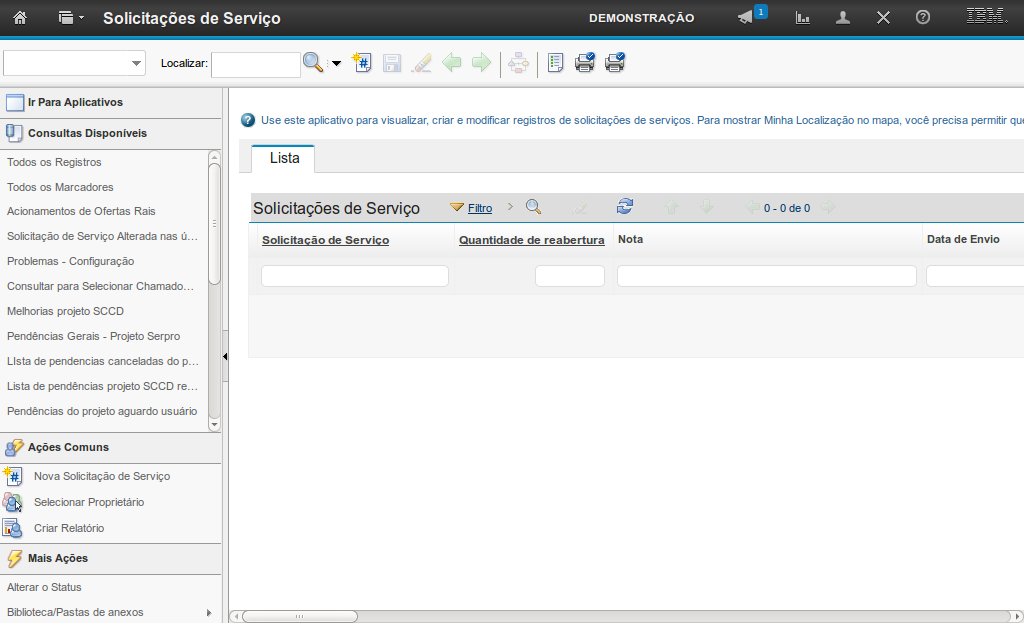Click the table header search magnifier icon
Screen dimensions: 1024x624
[x=533, y=207]
